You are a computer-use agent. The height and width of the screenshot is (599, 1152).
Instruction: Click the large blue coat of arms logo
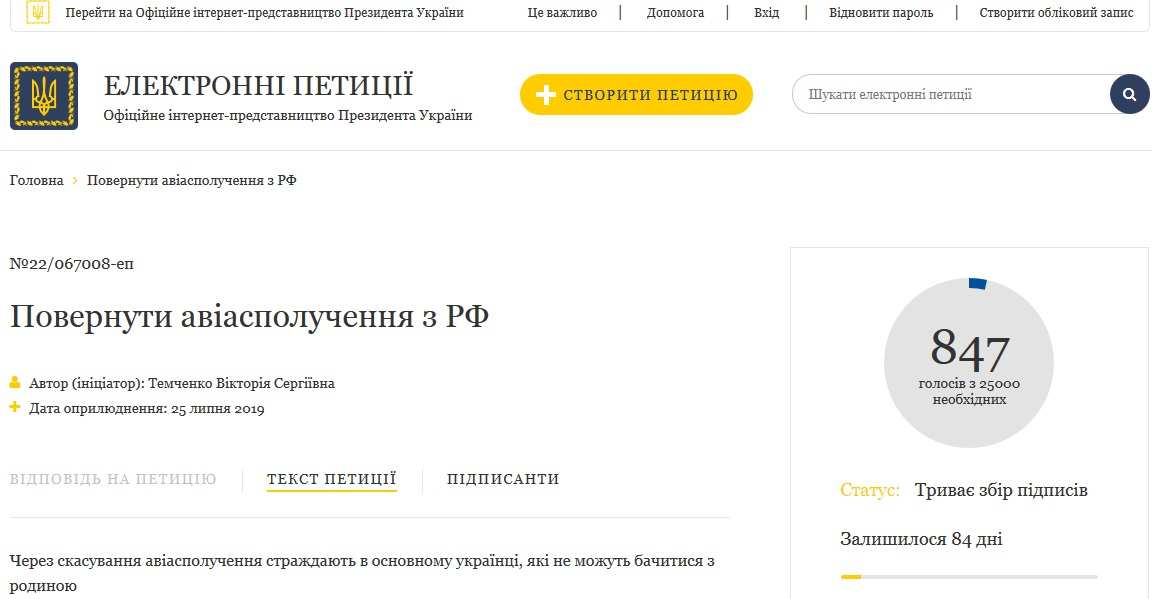[44, 96]
